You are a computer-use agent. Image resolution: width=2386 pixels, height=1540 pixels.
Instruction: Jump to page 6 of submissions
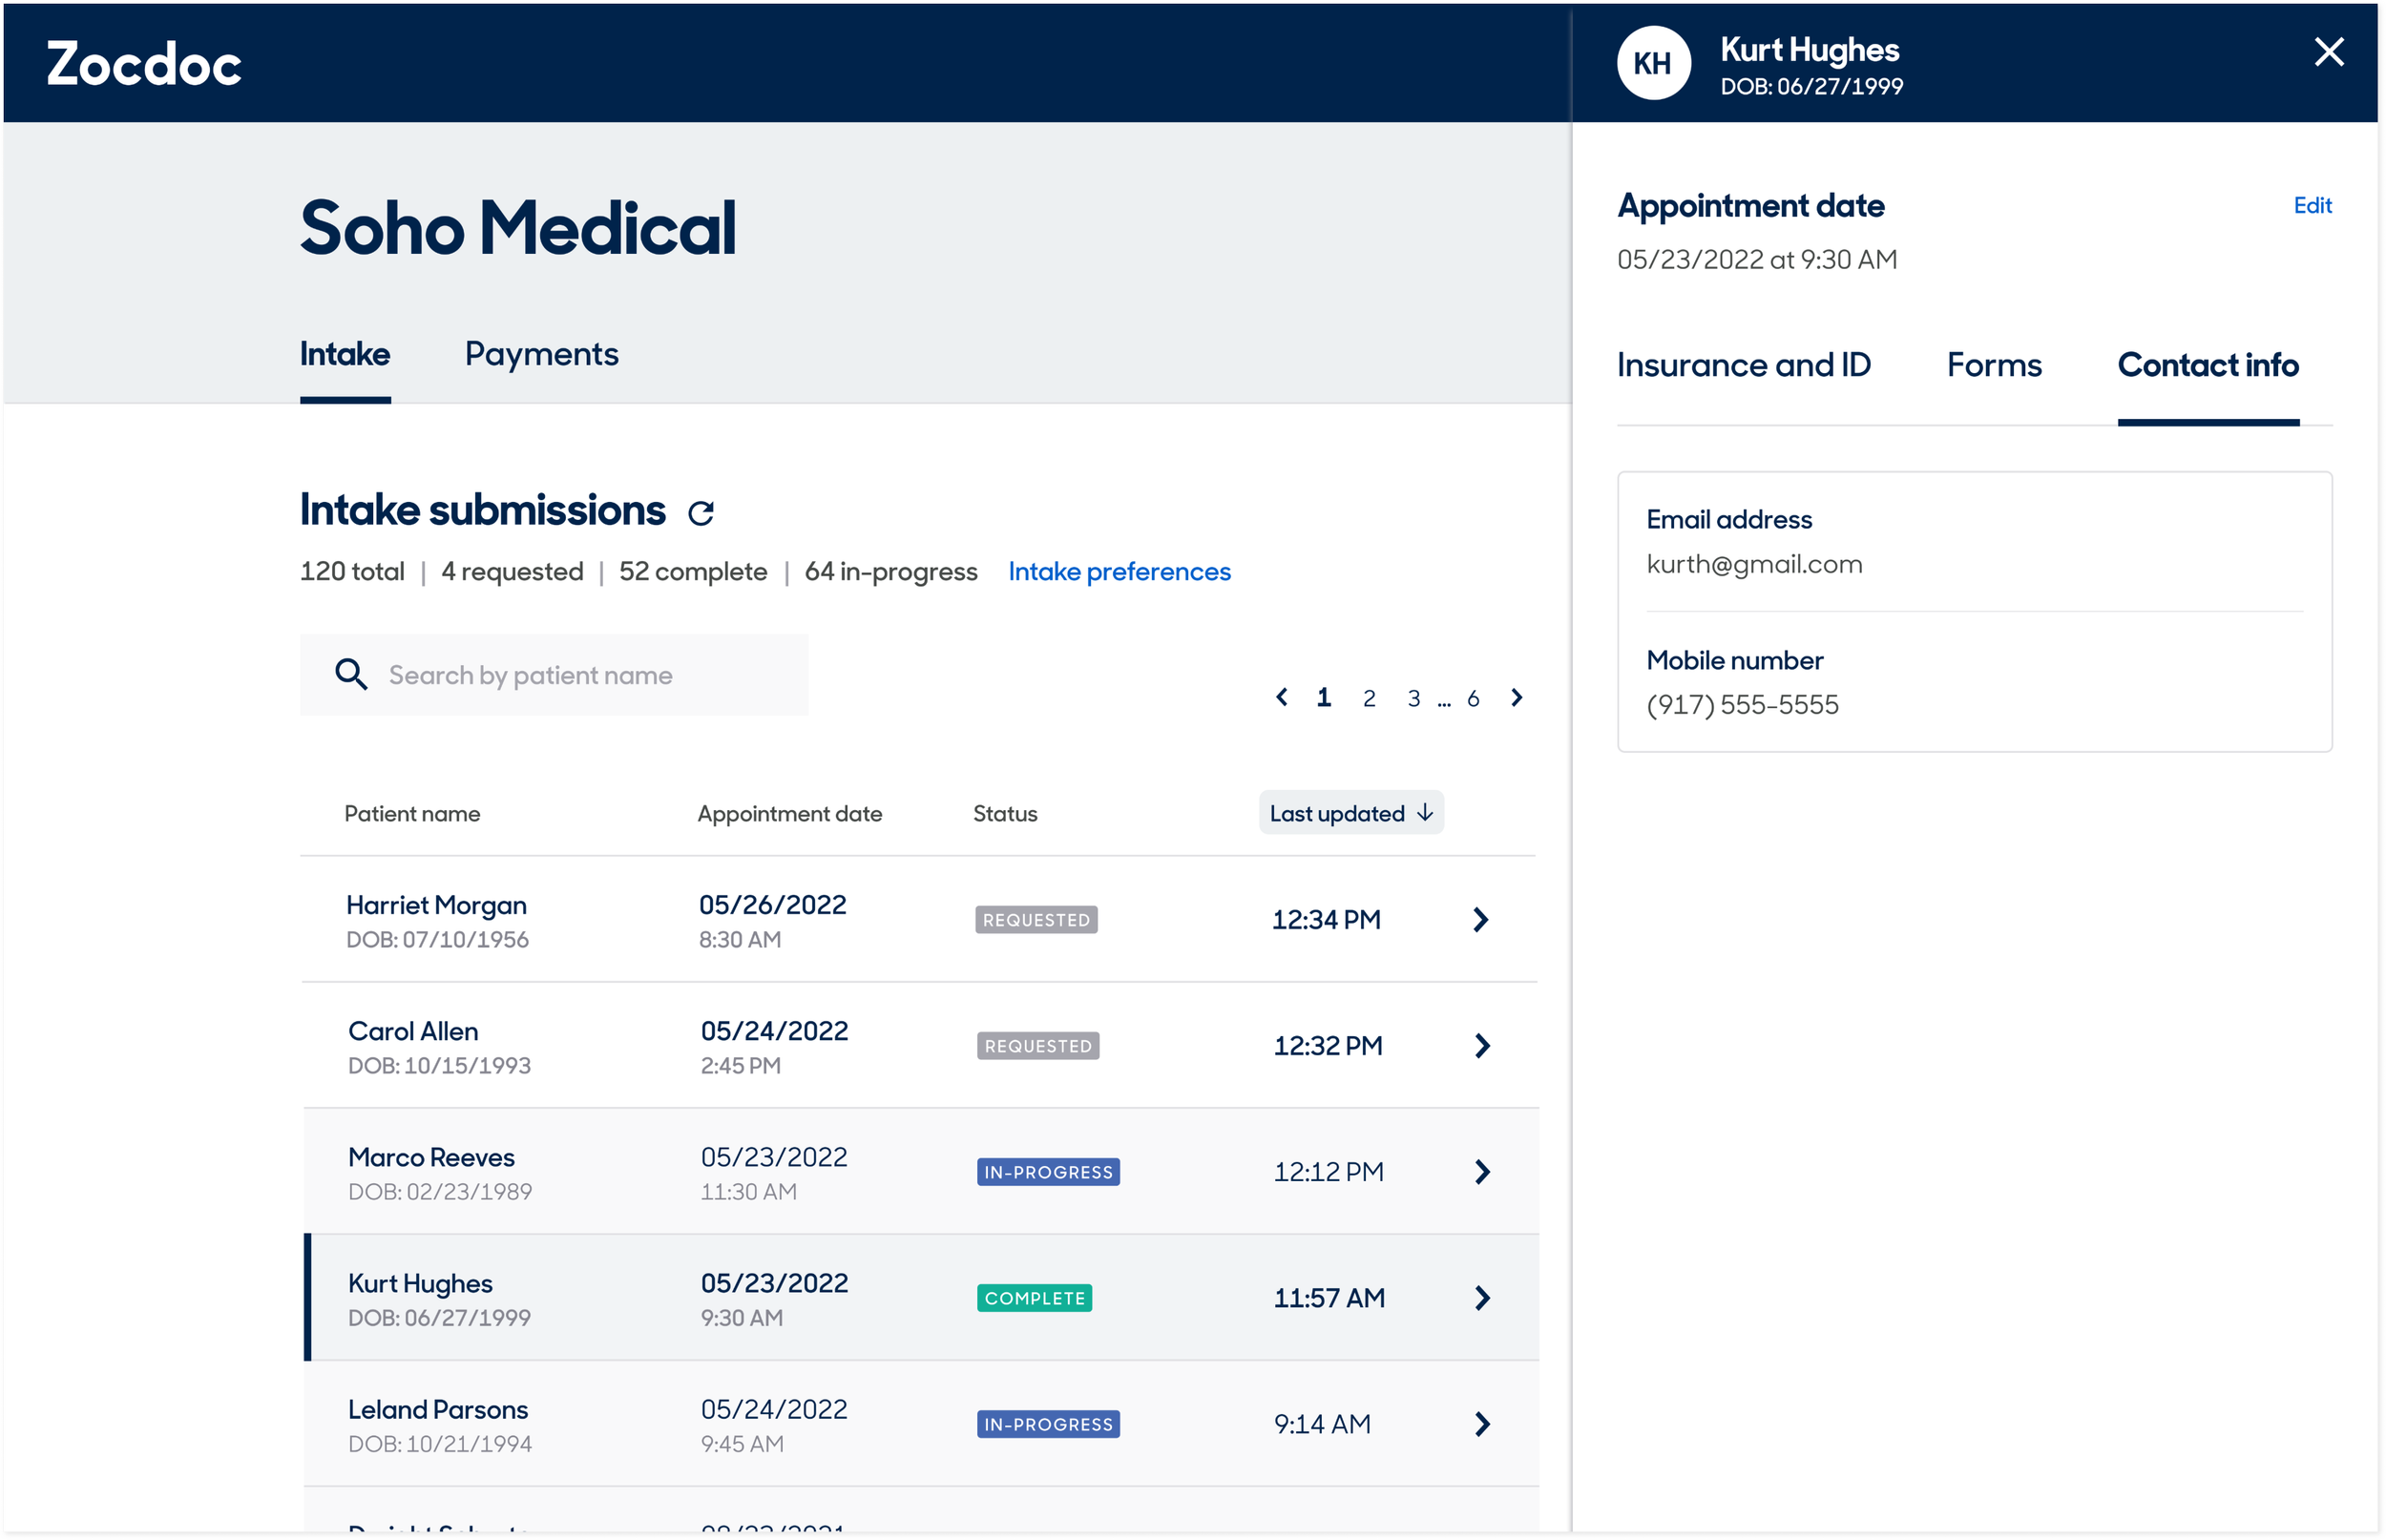click(1472, 698)
